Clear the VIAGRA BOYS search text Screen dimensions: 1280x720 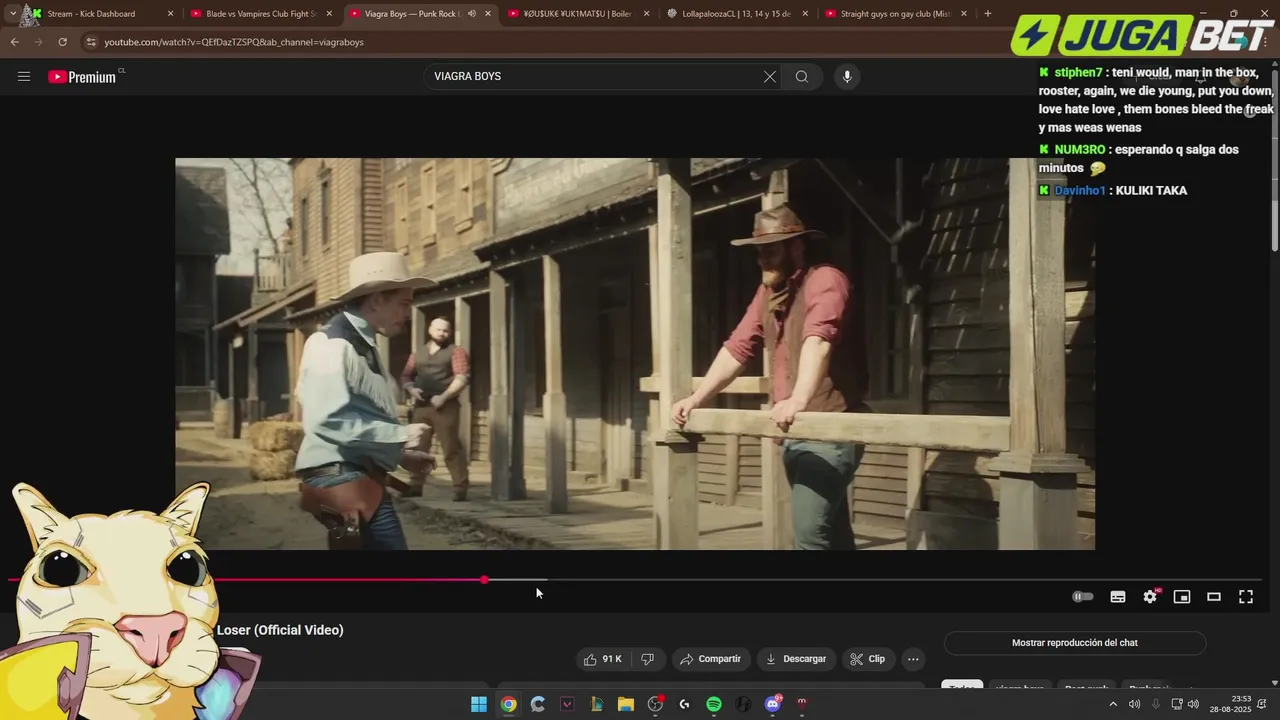[770, 76]
